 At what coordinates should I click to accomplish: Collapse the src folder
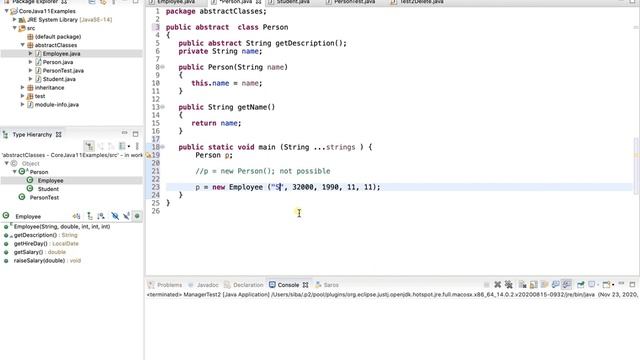[x=15, y=28]
